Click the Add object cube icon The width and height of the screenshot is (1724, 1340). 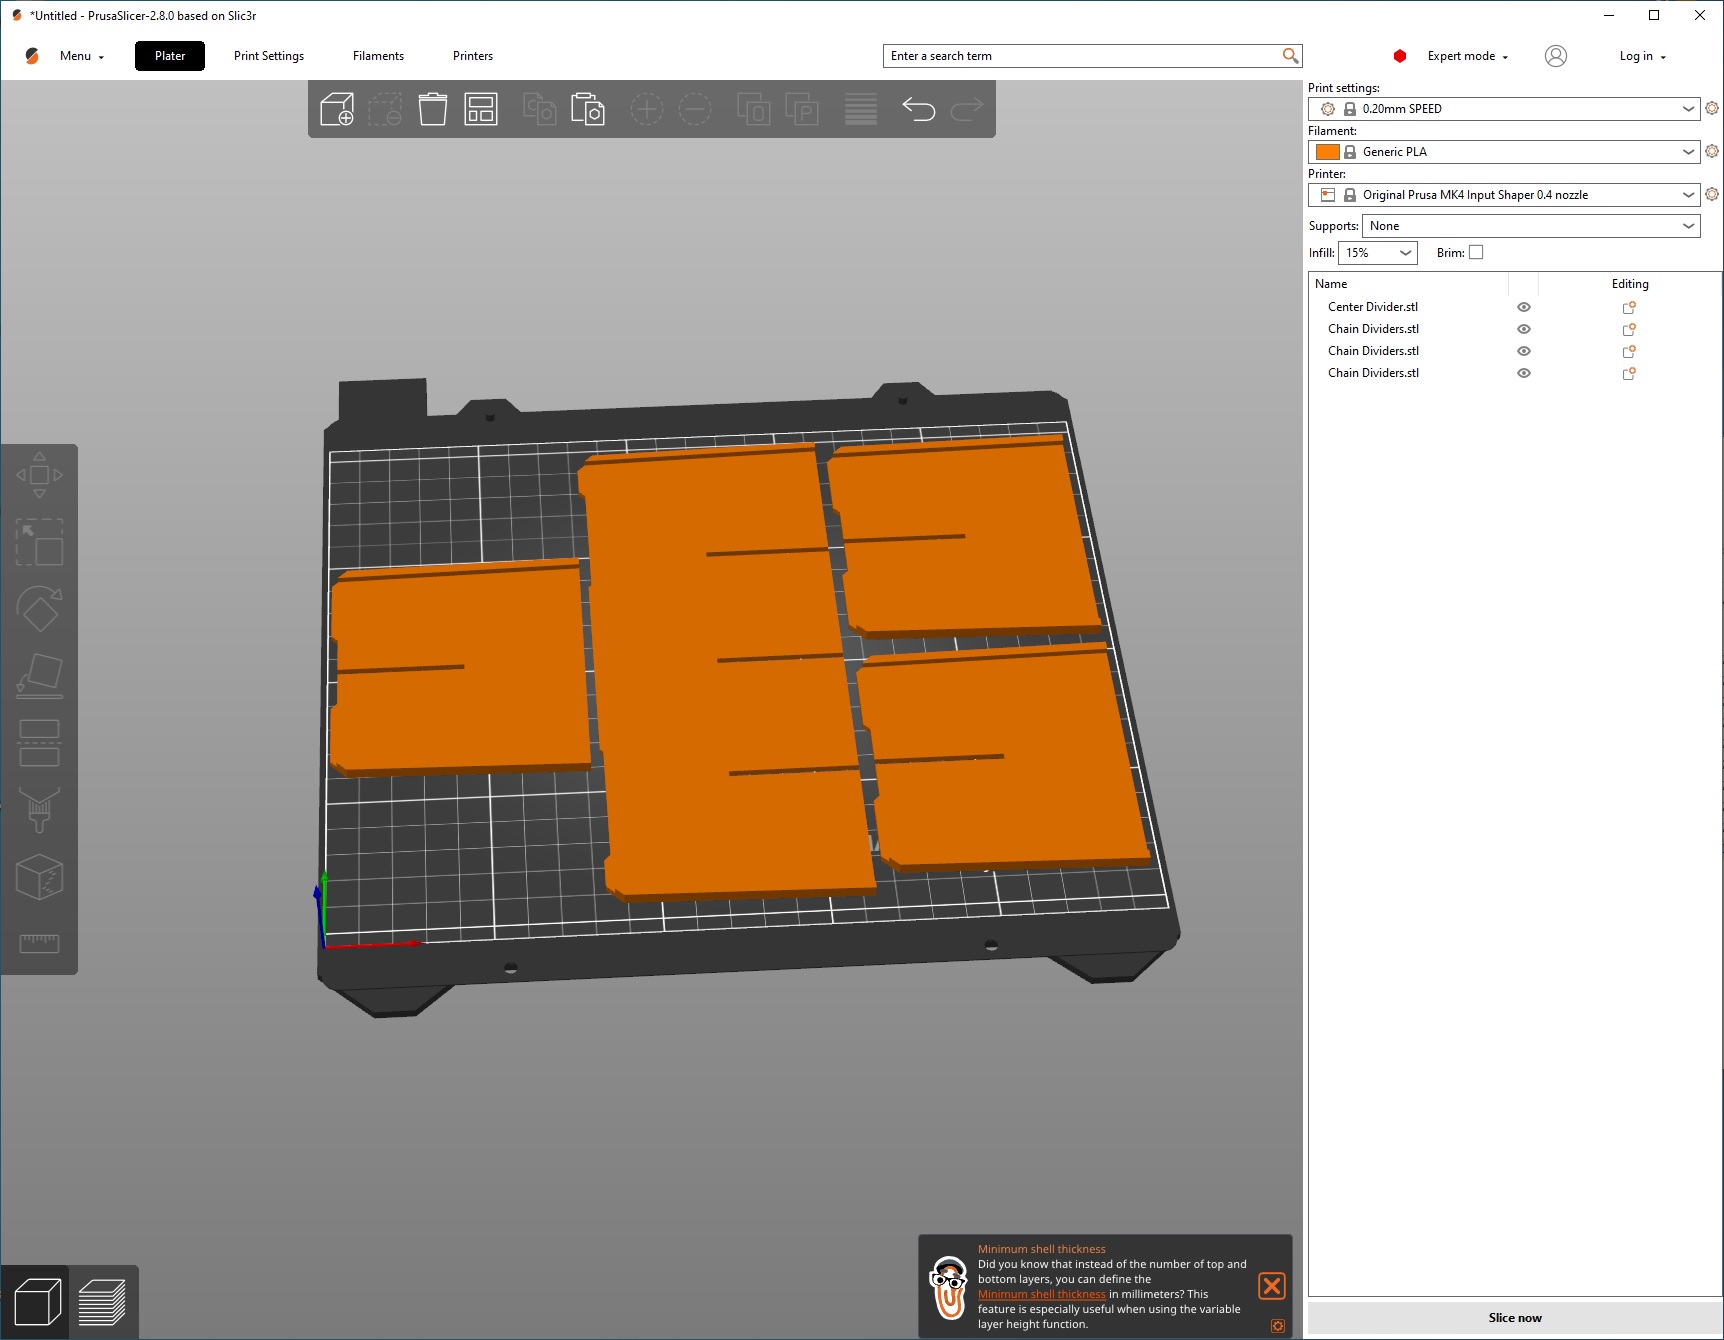point(337,109)
